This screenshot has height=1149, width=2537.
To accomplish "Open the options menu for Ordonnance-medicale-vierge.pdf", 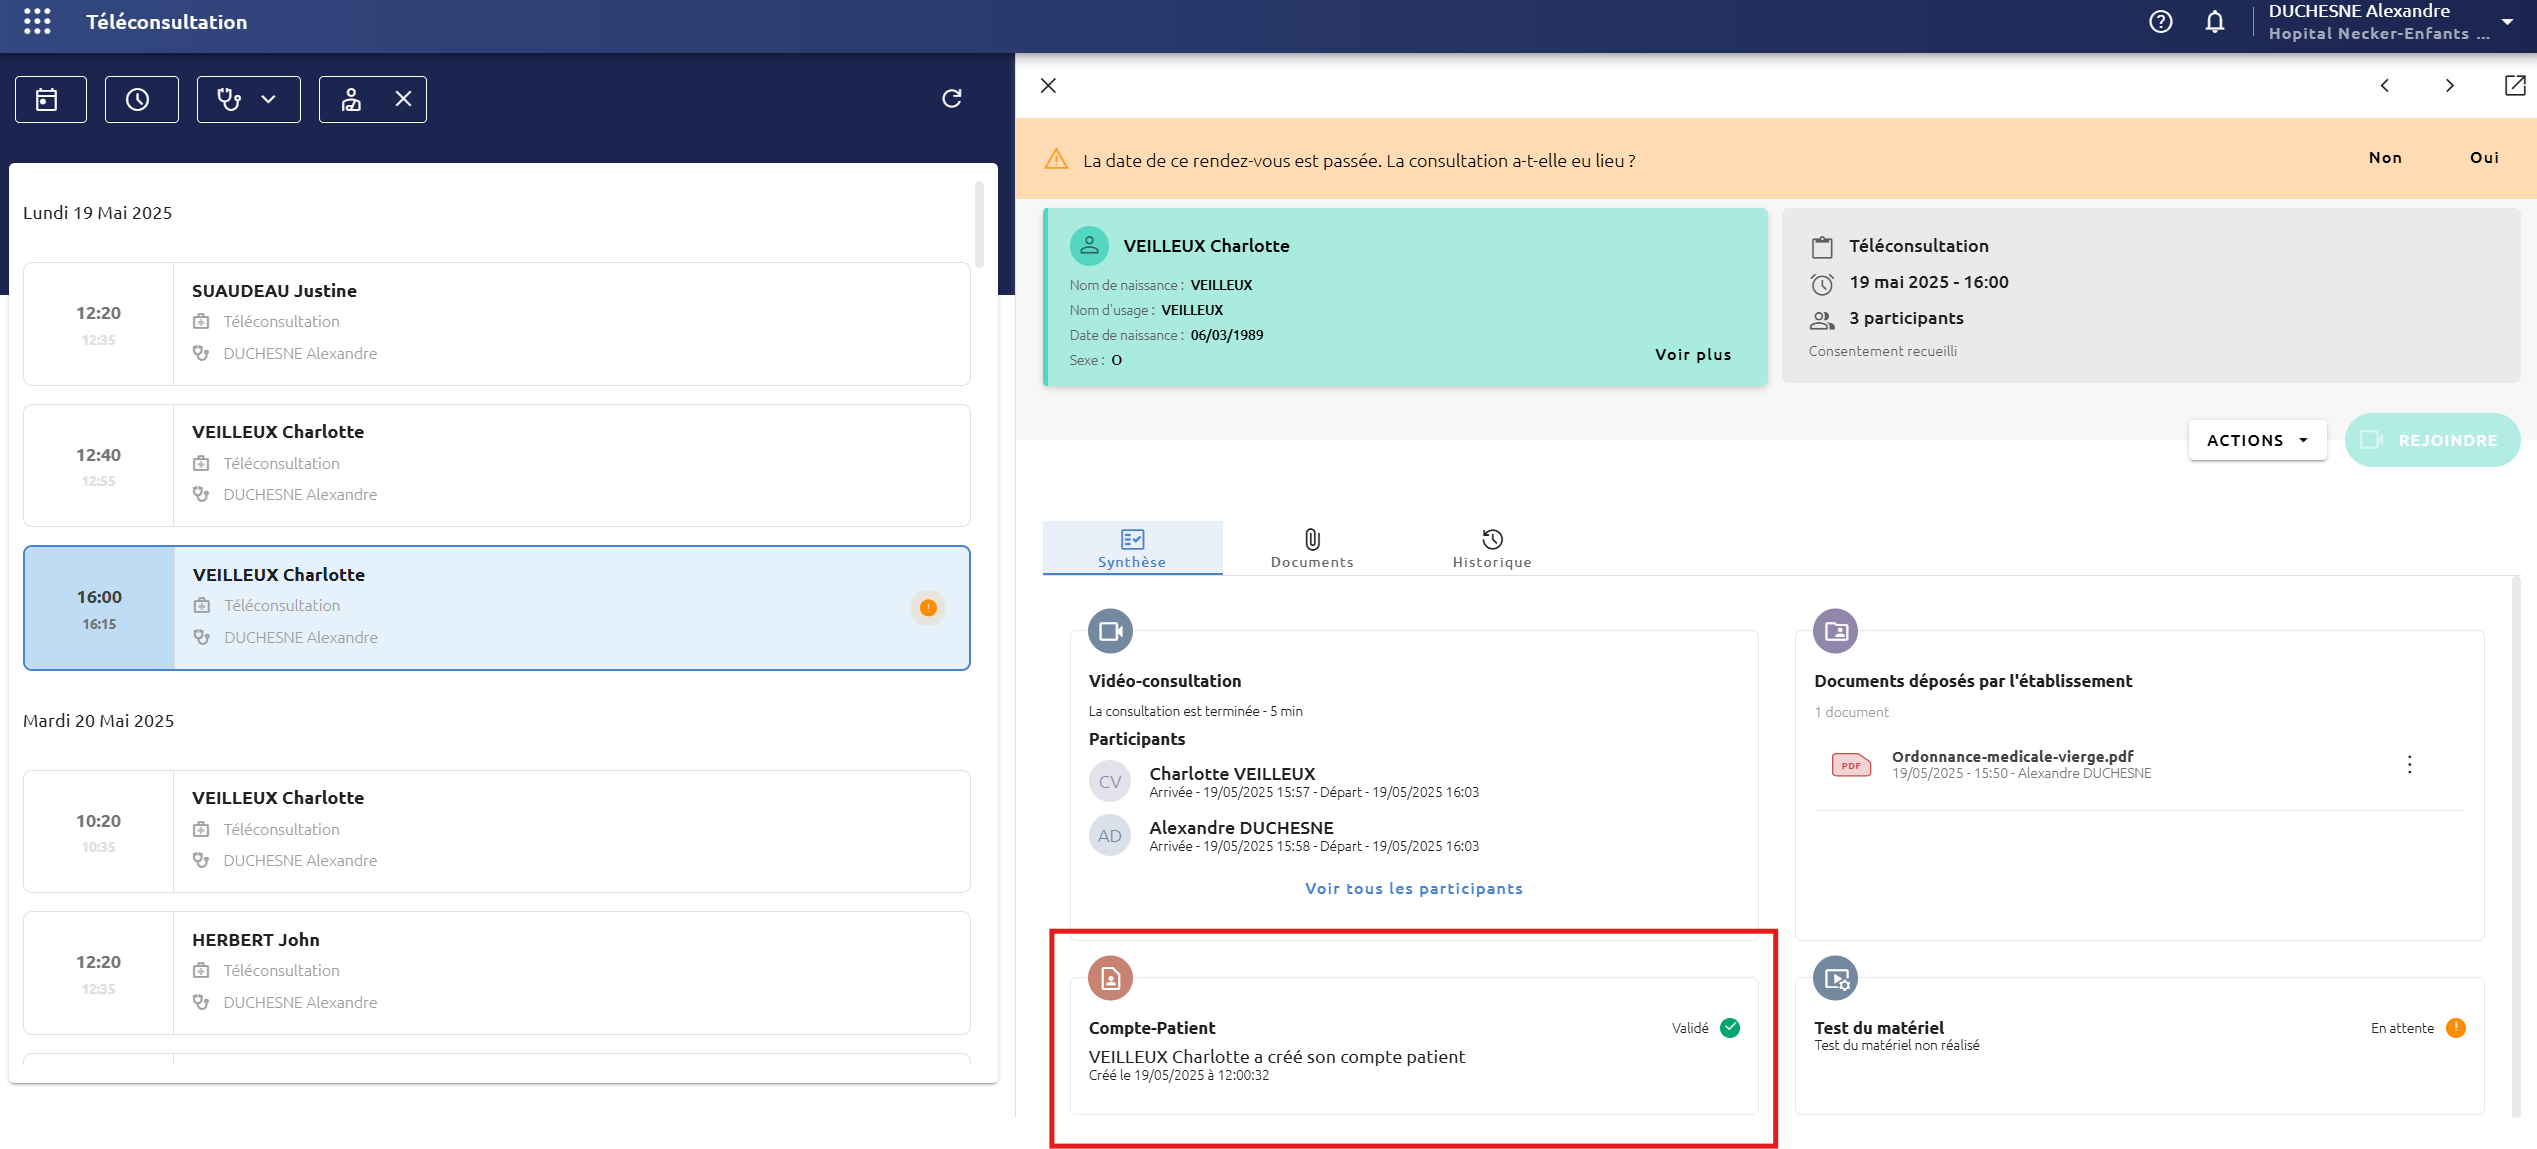I will 2409,765.
